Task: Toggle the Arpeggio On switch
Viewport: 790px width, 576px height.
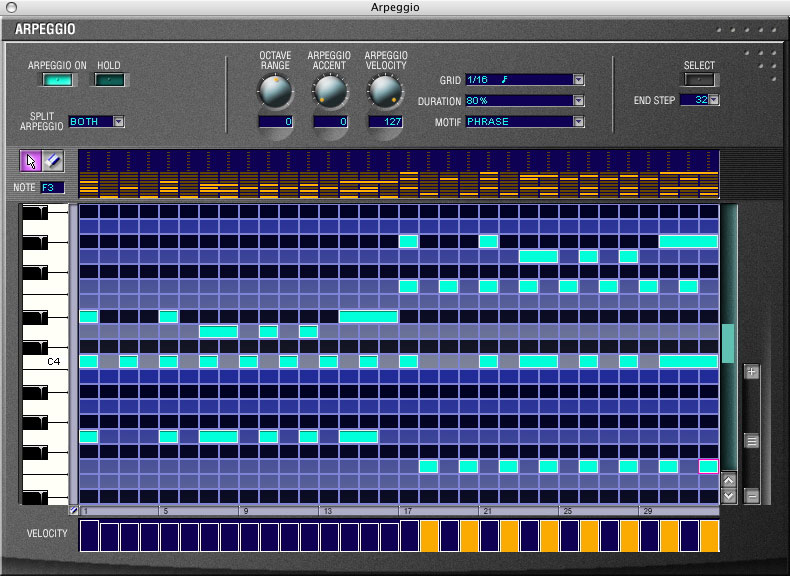Action: tap(57, 81)
